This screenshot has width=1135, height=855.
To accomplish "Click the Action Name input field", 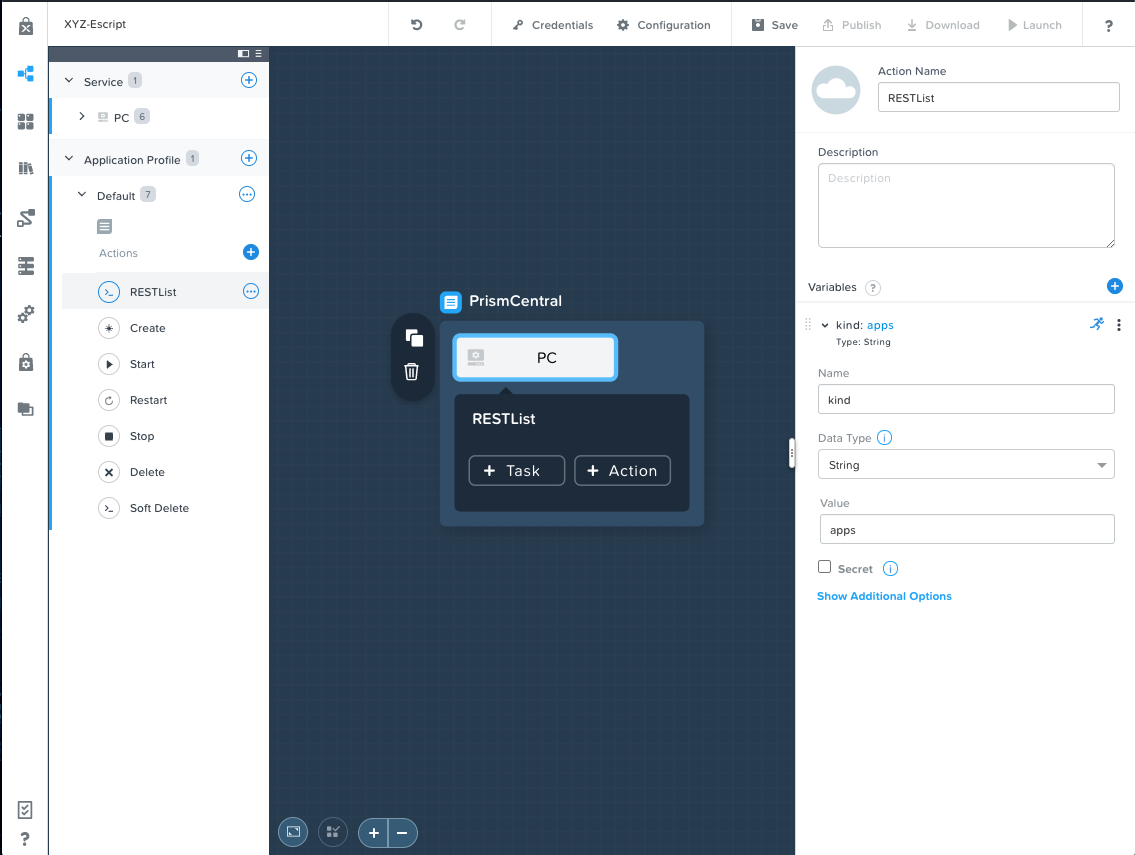I will click(998, 97).
